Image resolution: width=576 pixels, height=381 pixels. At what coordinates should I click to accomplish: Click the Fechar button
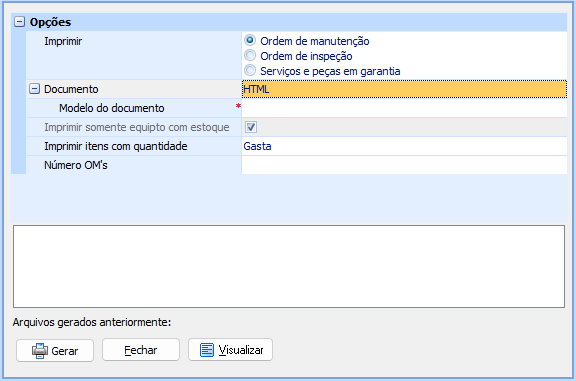click(x=141, y=350)
